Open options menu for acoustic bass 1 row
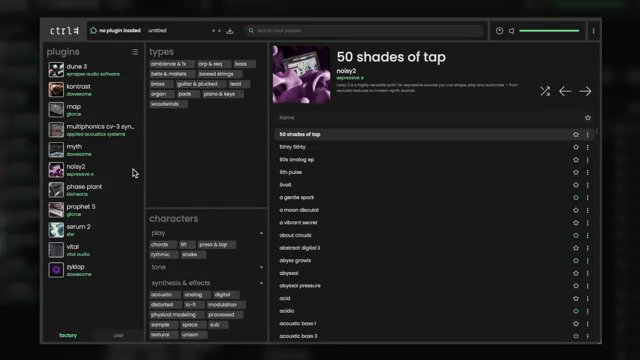This screenshot has height=360, width=640. (588, 324)
